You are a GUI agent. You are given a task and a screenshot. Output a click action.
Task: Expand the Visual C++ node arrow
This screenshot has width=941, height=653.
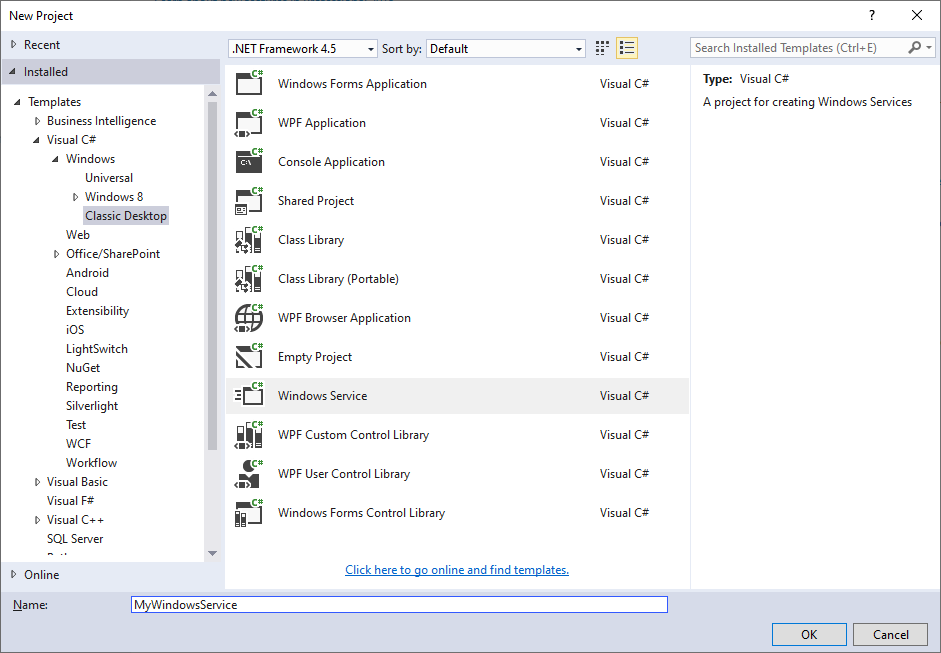coord(37,520)
